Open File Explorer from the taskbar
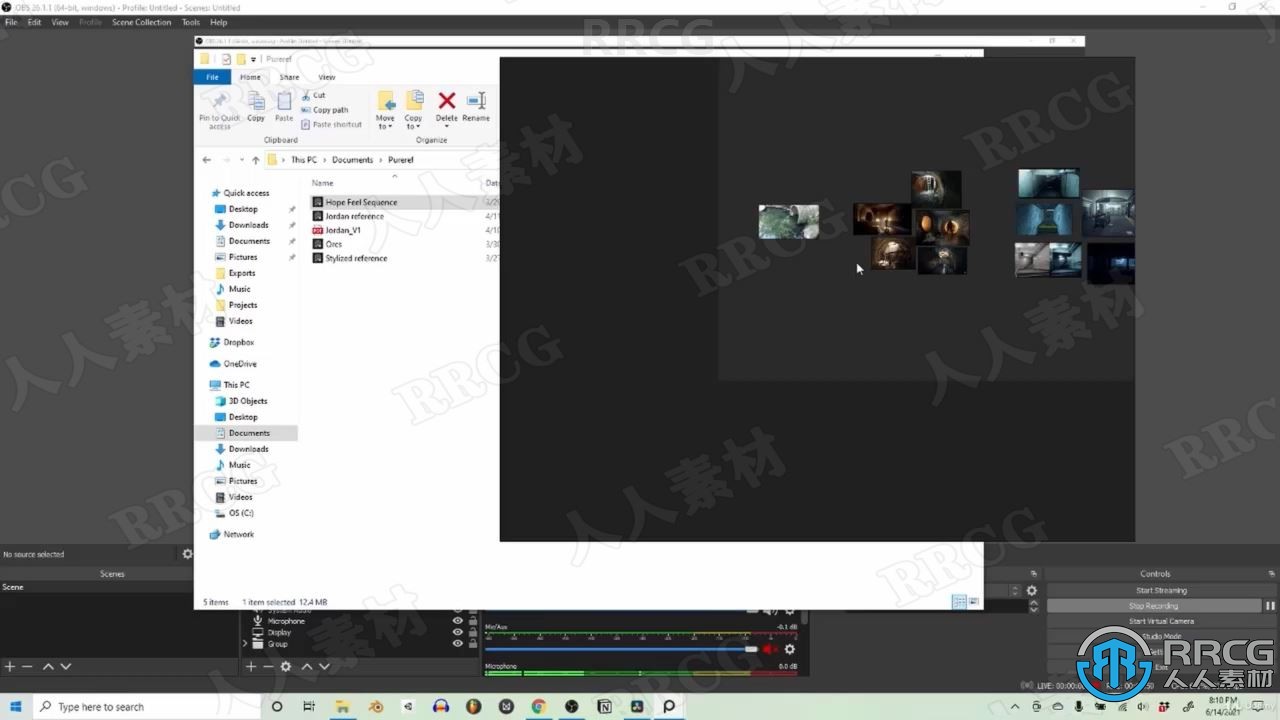This screenshot has width=1280, height=720. point(342,706)
